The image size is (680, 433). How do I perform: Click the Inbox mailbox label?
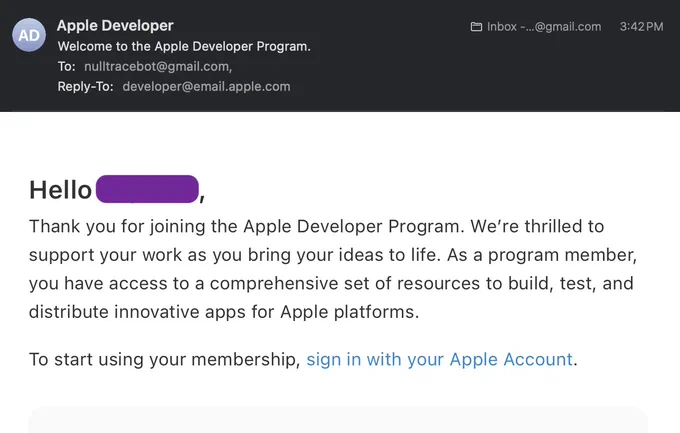[544, 27]
